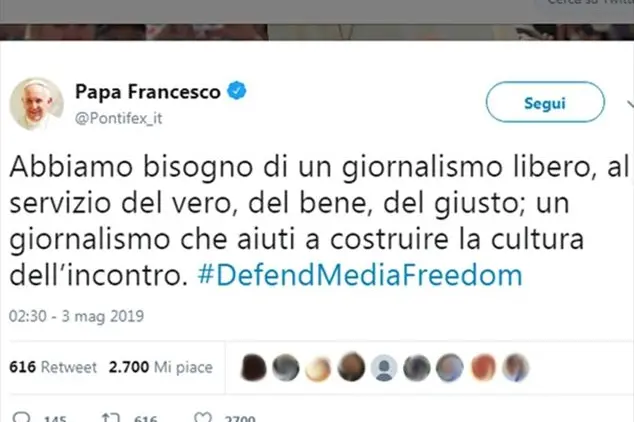Screen dimensions: 634x422
Task: Click the reply speech bubble icon
Action: pos(21,417)
